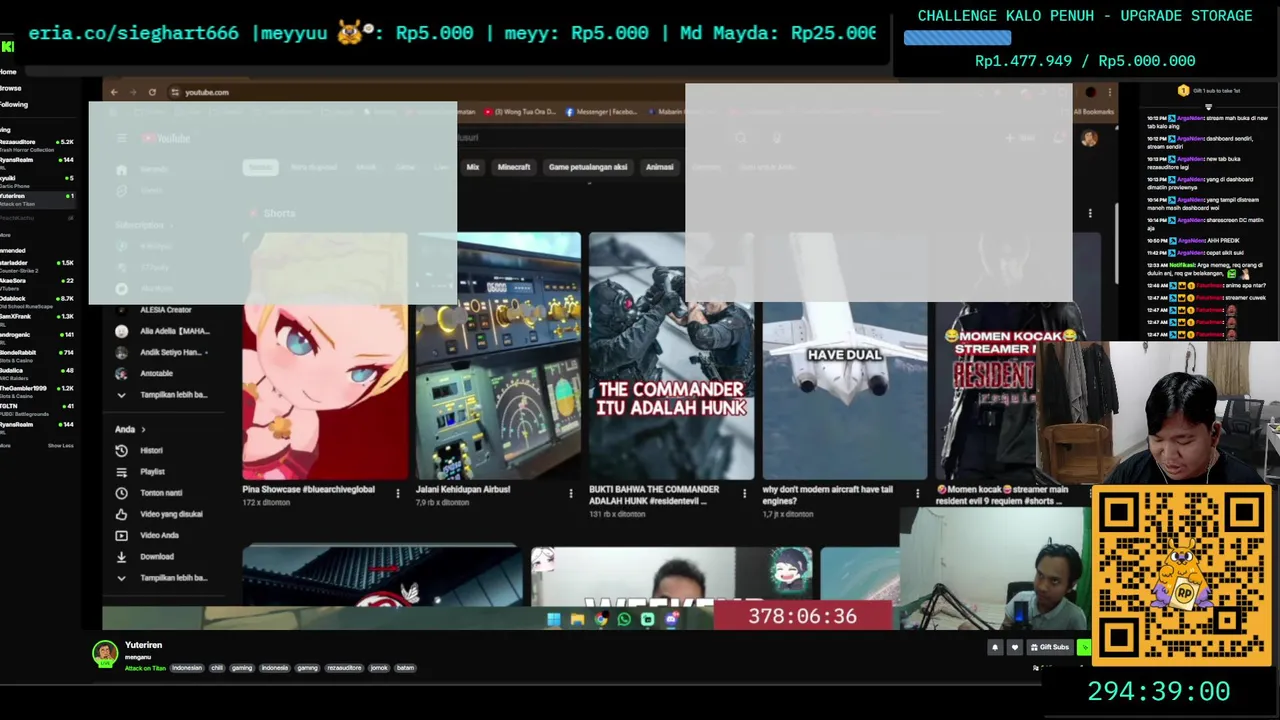This screenshot has width=1280, height=720.
Task: Go to Kick Home
Action: pos(9,72)
